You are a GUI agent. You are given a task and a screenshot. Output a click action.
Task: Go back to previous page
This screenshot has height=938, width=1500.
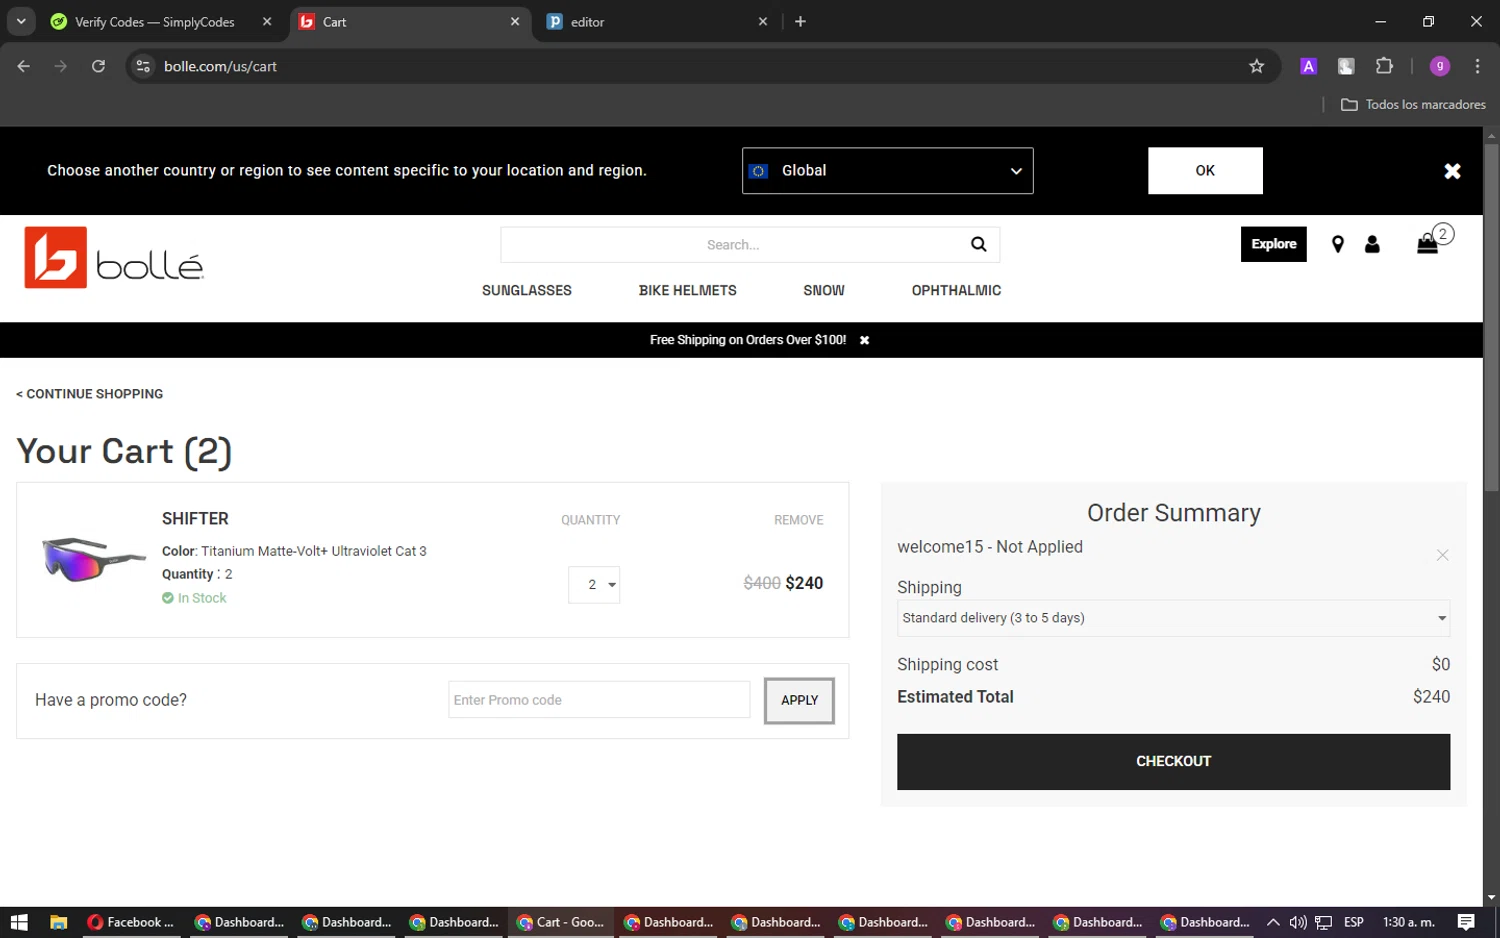[x=24, y=66]
